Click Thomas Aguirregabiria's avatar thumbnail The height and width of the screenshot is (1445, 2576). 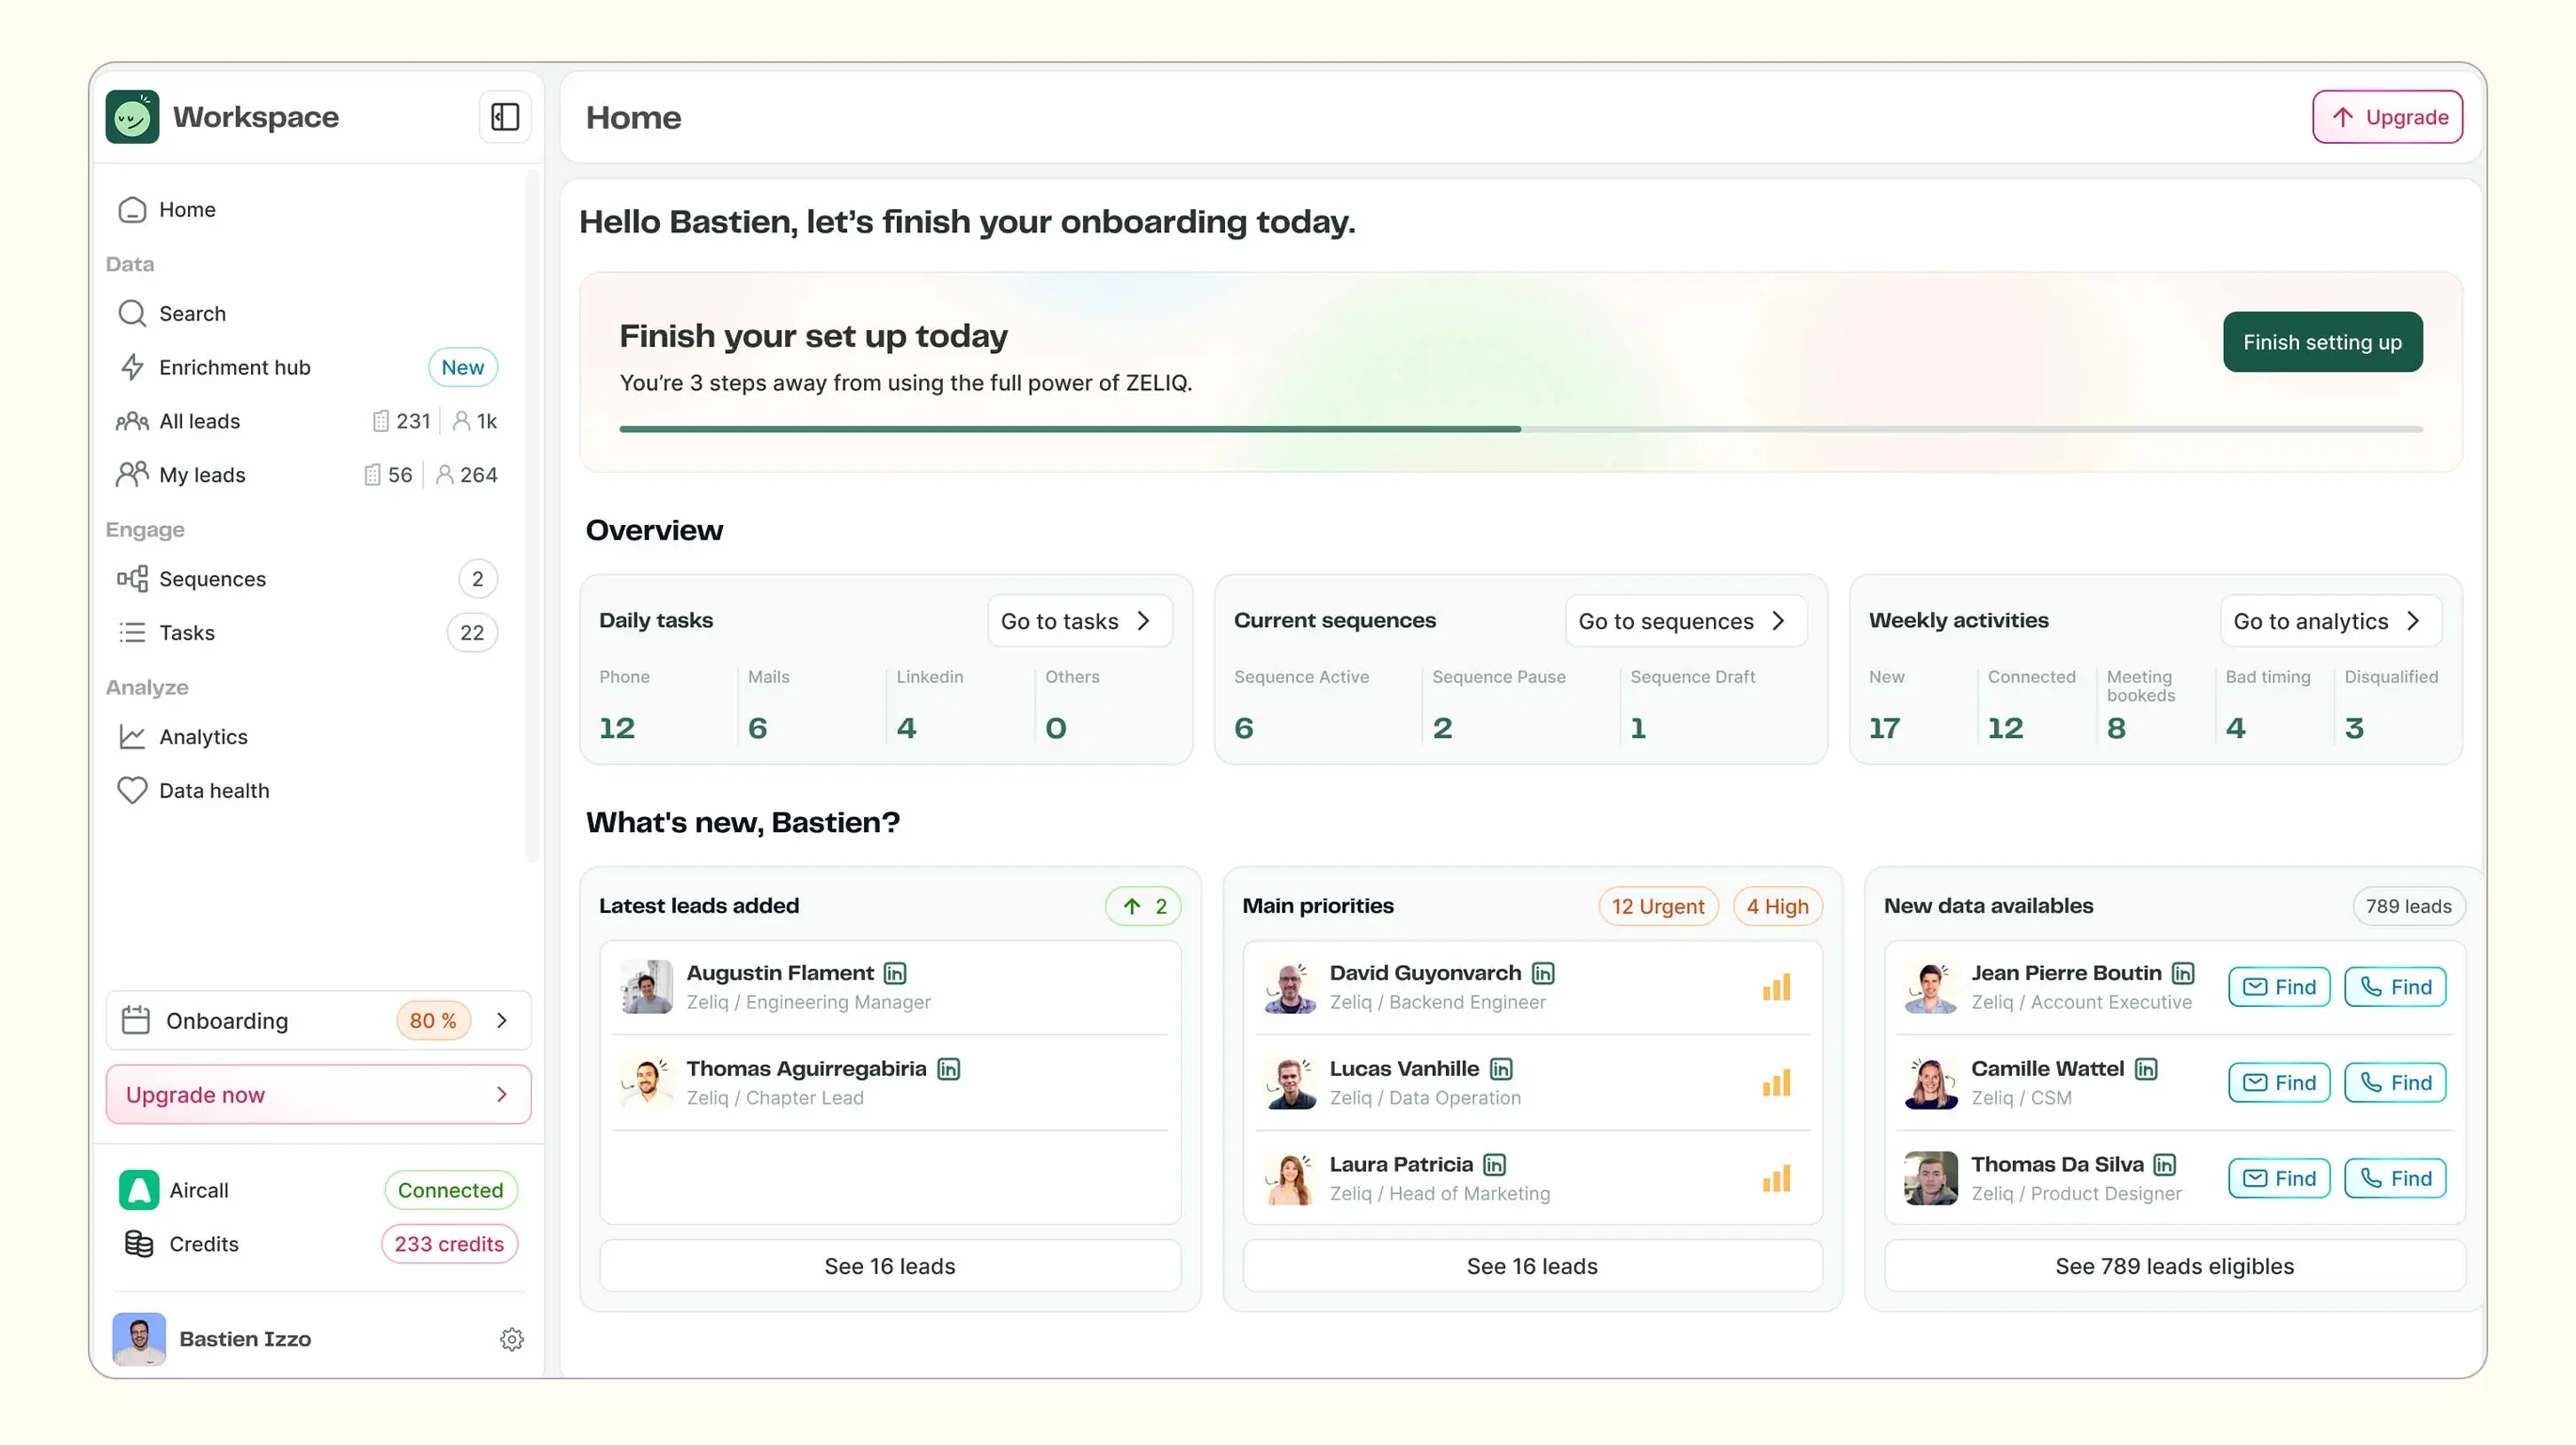coord(646,1082)
